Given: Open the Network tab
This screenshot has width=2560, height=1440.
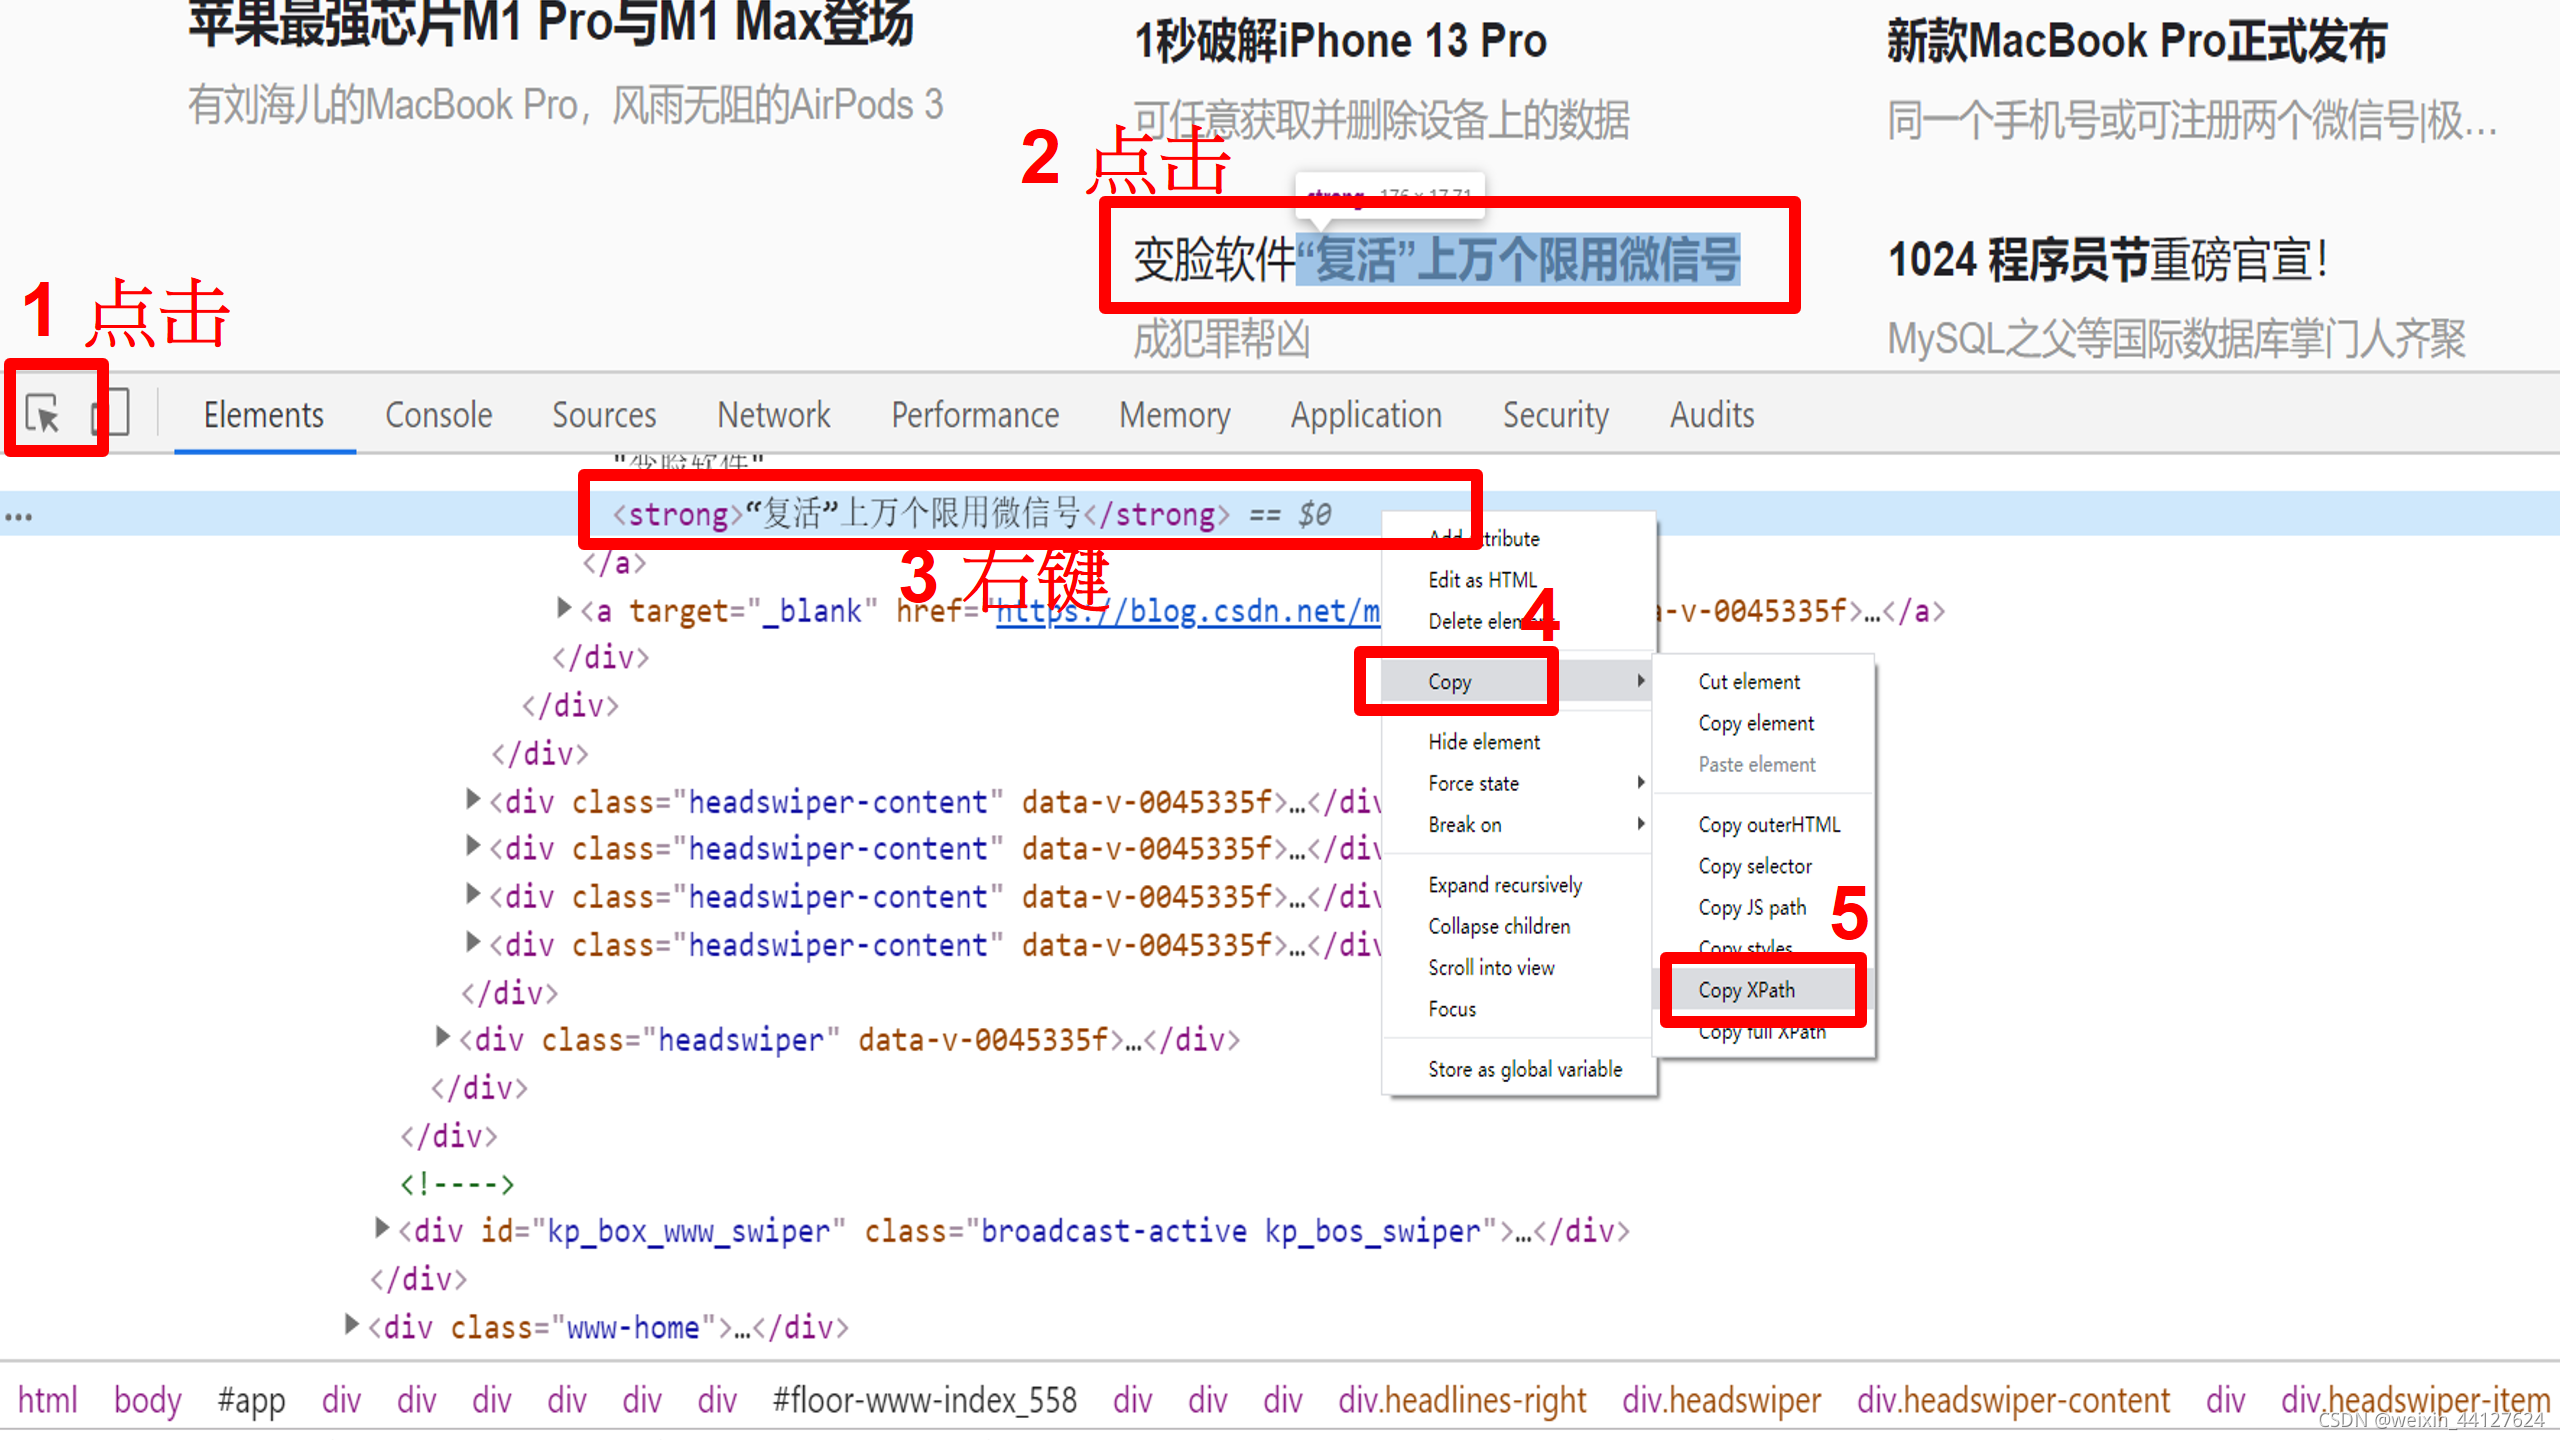Looking at the screenshot, I should [x=773, y=415].
